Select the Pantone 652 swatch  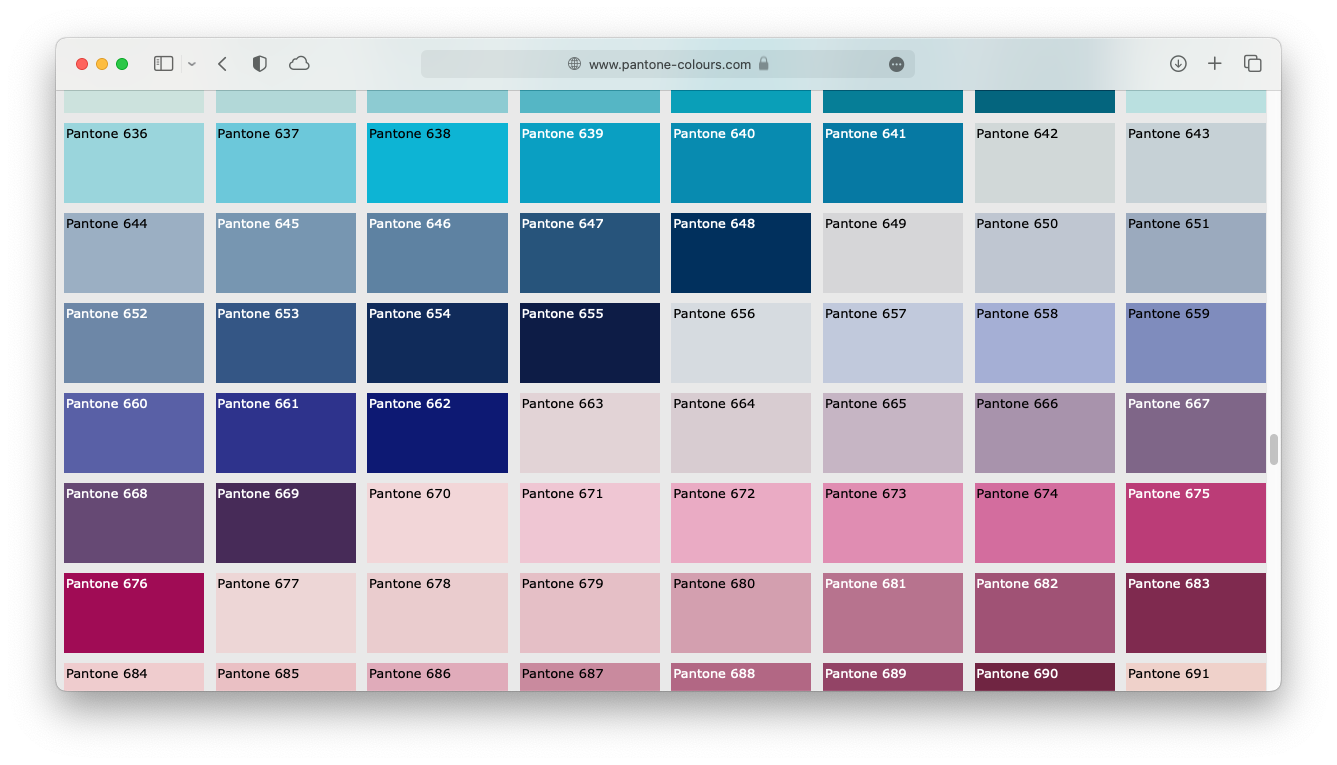click(134, 343)
